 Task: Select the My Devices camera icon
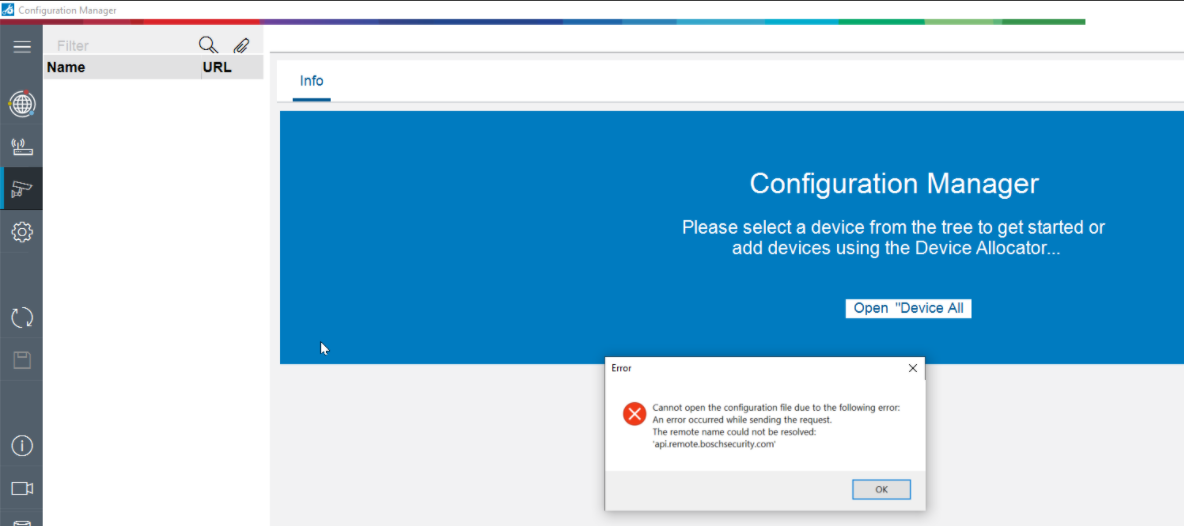tap(22, 189)
